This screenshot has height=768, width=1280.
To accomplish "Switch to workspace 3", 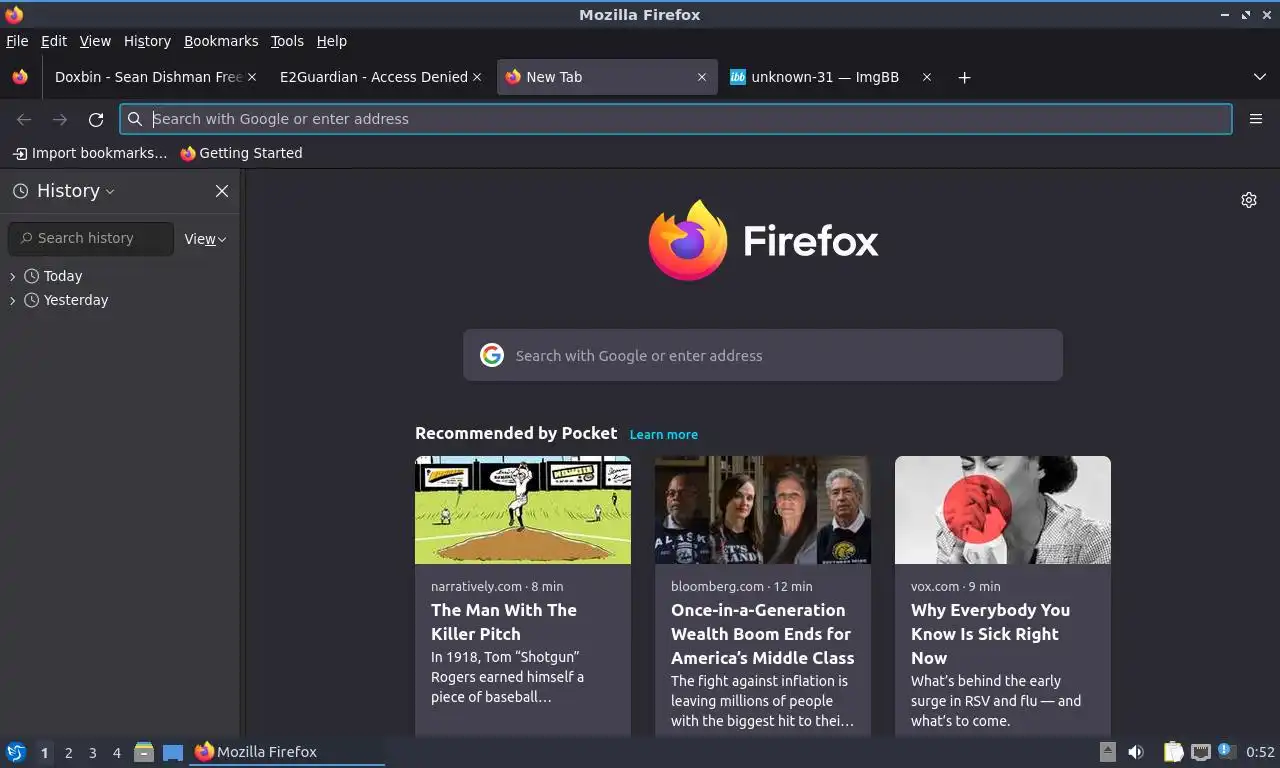I will (x=93, y=753).
